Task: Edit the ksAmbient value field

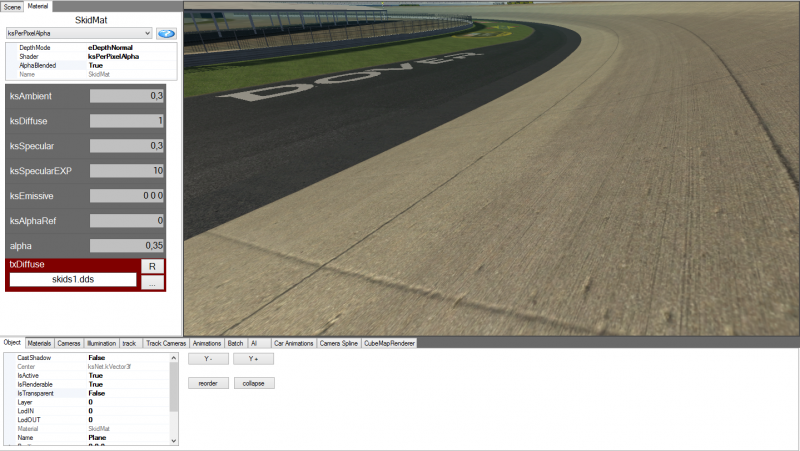Action: click(127, 96)
